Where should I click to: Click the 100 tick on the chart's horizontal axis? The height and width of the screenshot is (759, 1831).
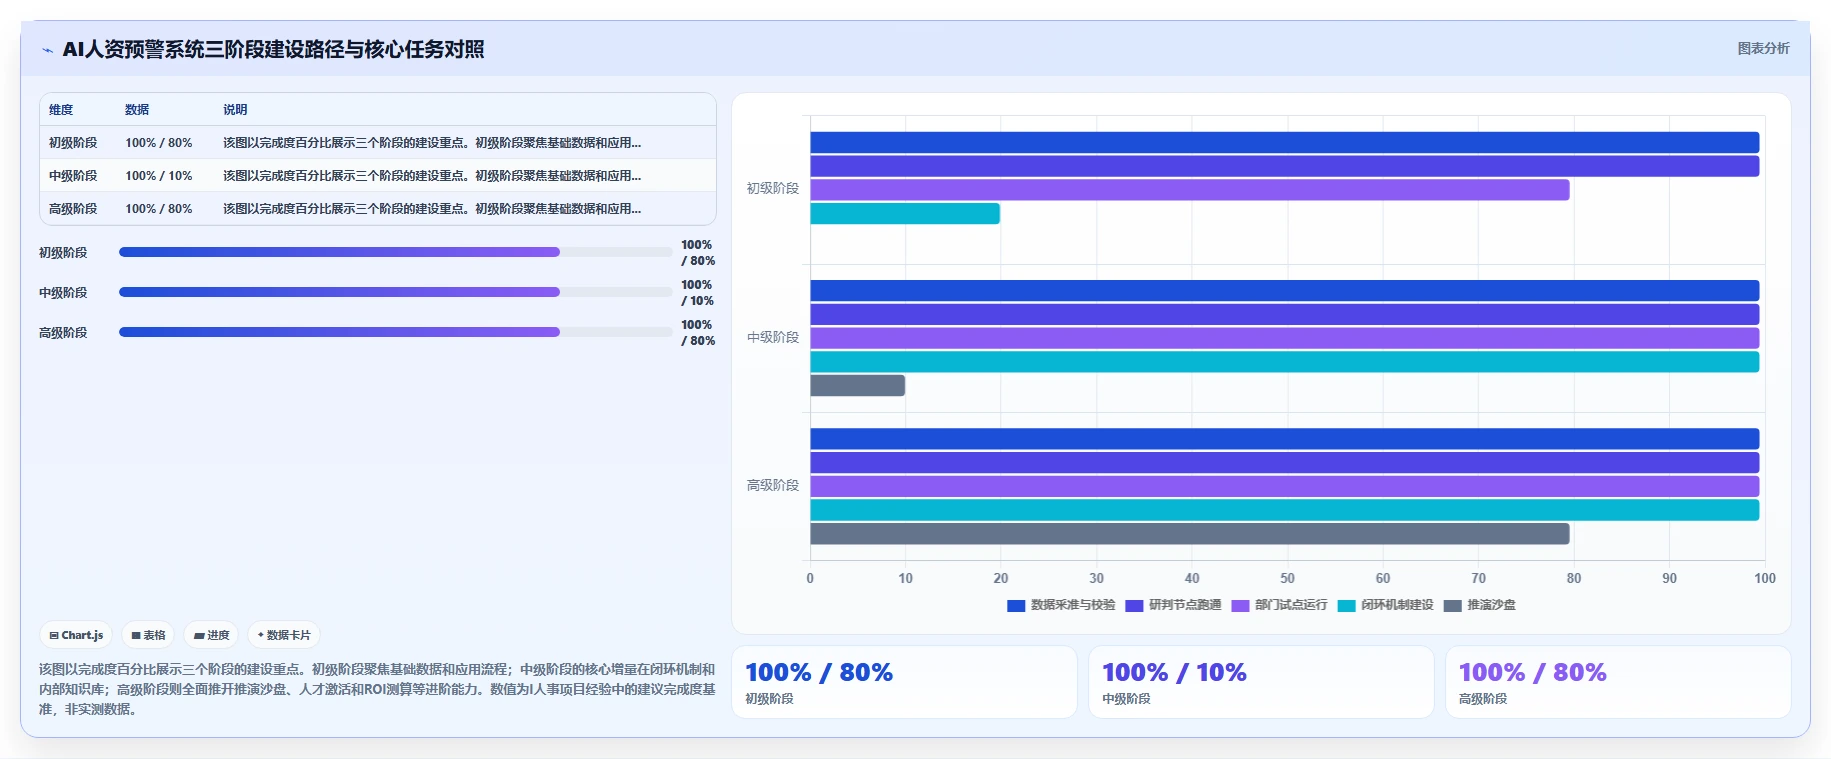pyautogui.click(x=1765, y=578)
